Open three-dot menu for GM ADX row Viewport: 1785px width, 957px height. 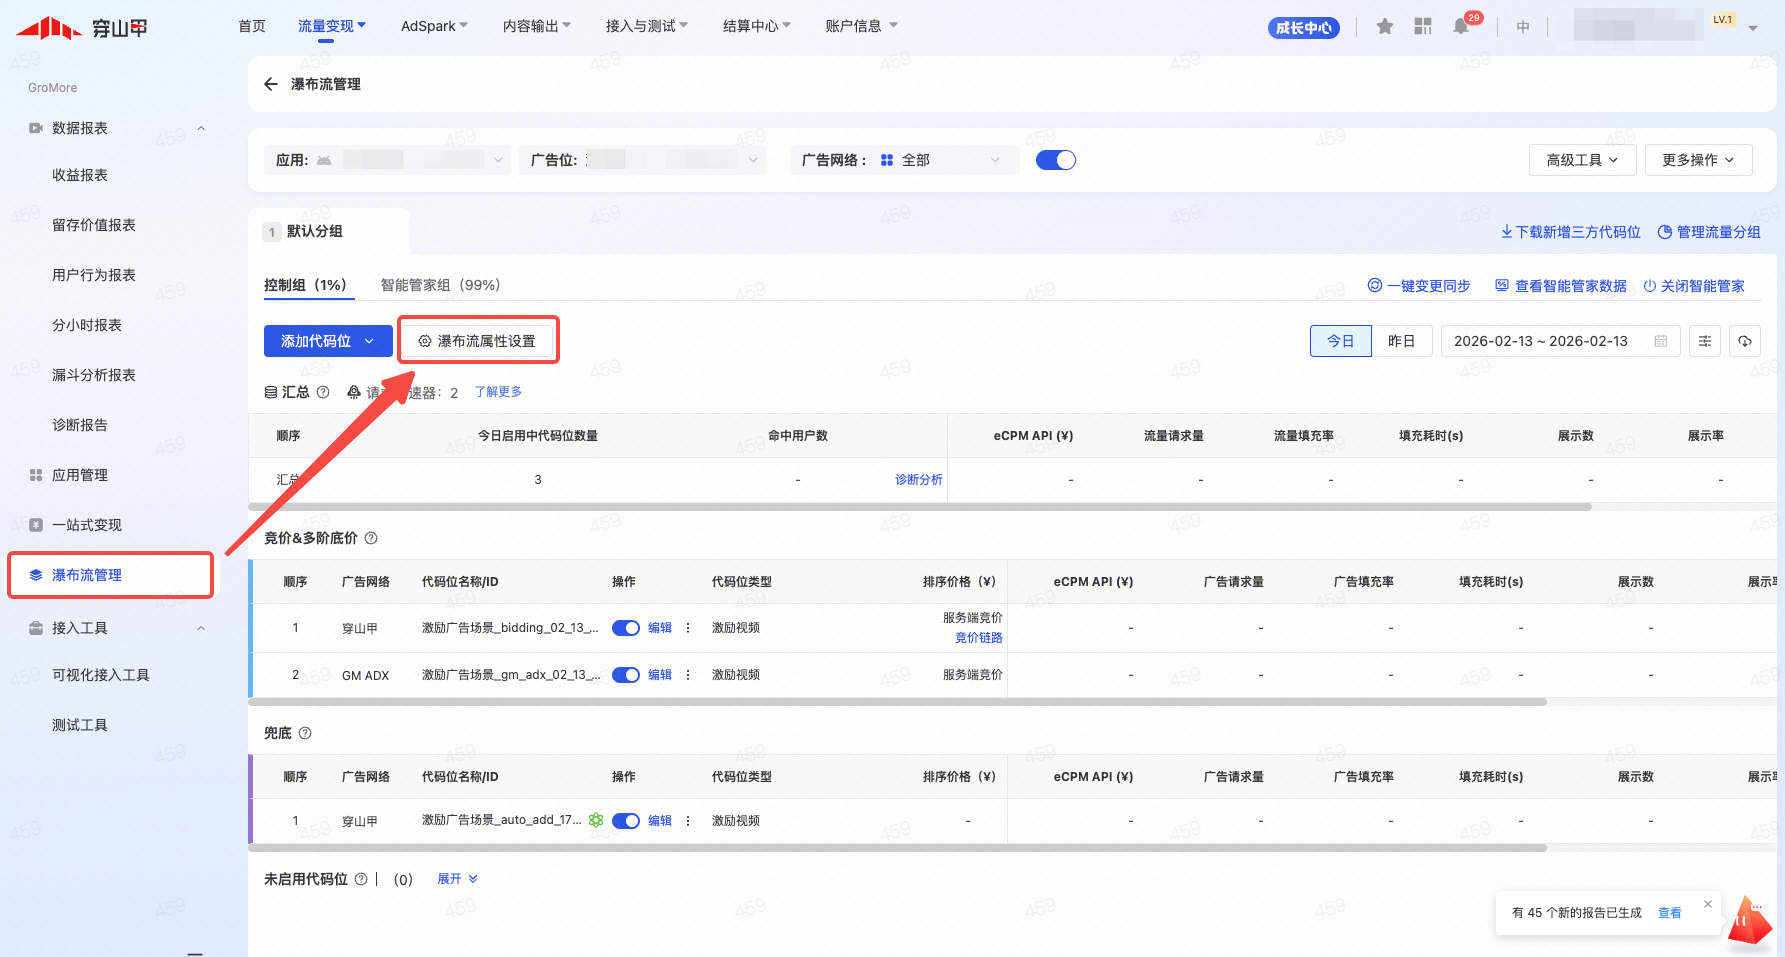tap(688, 675)
